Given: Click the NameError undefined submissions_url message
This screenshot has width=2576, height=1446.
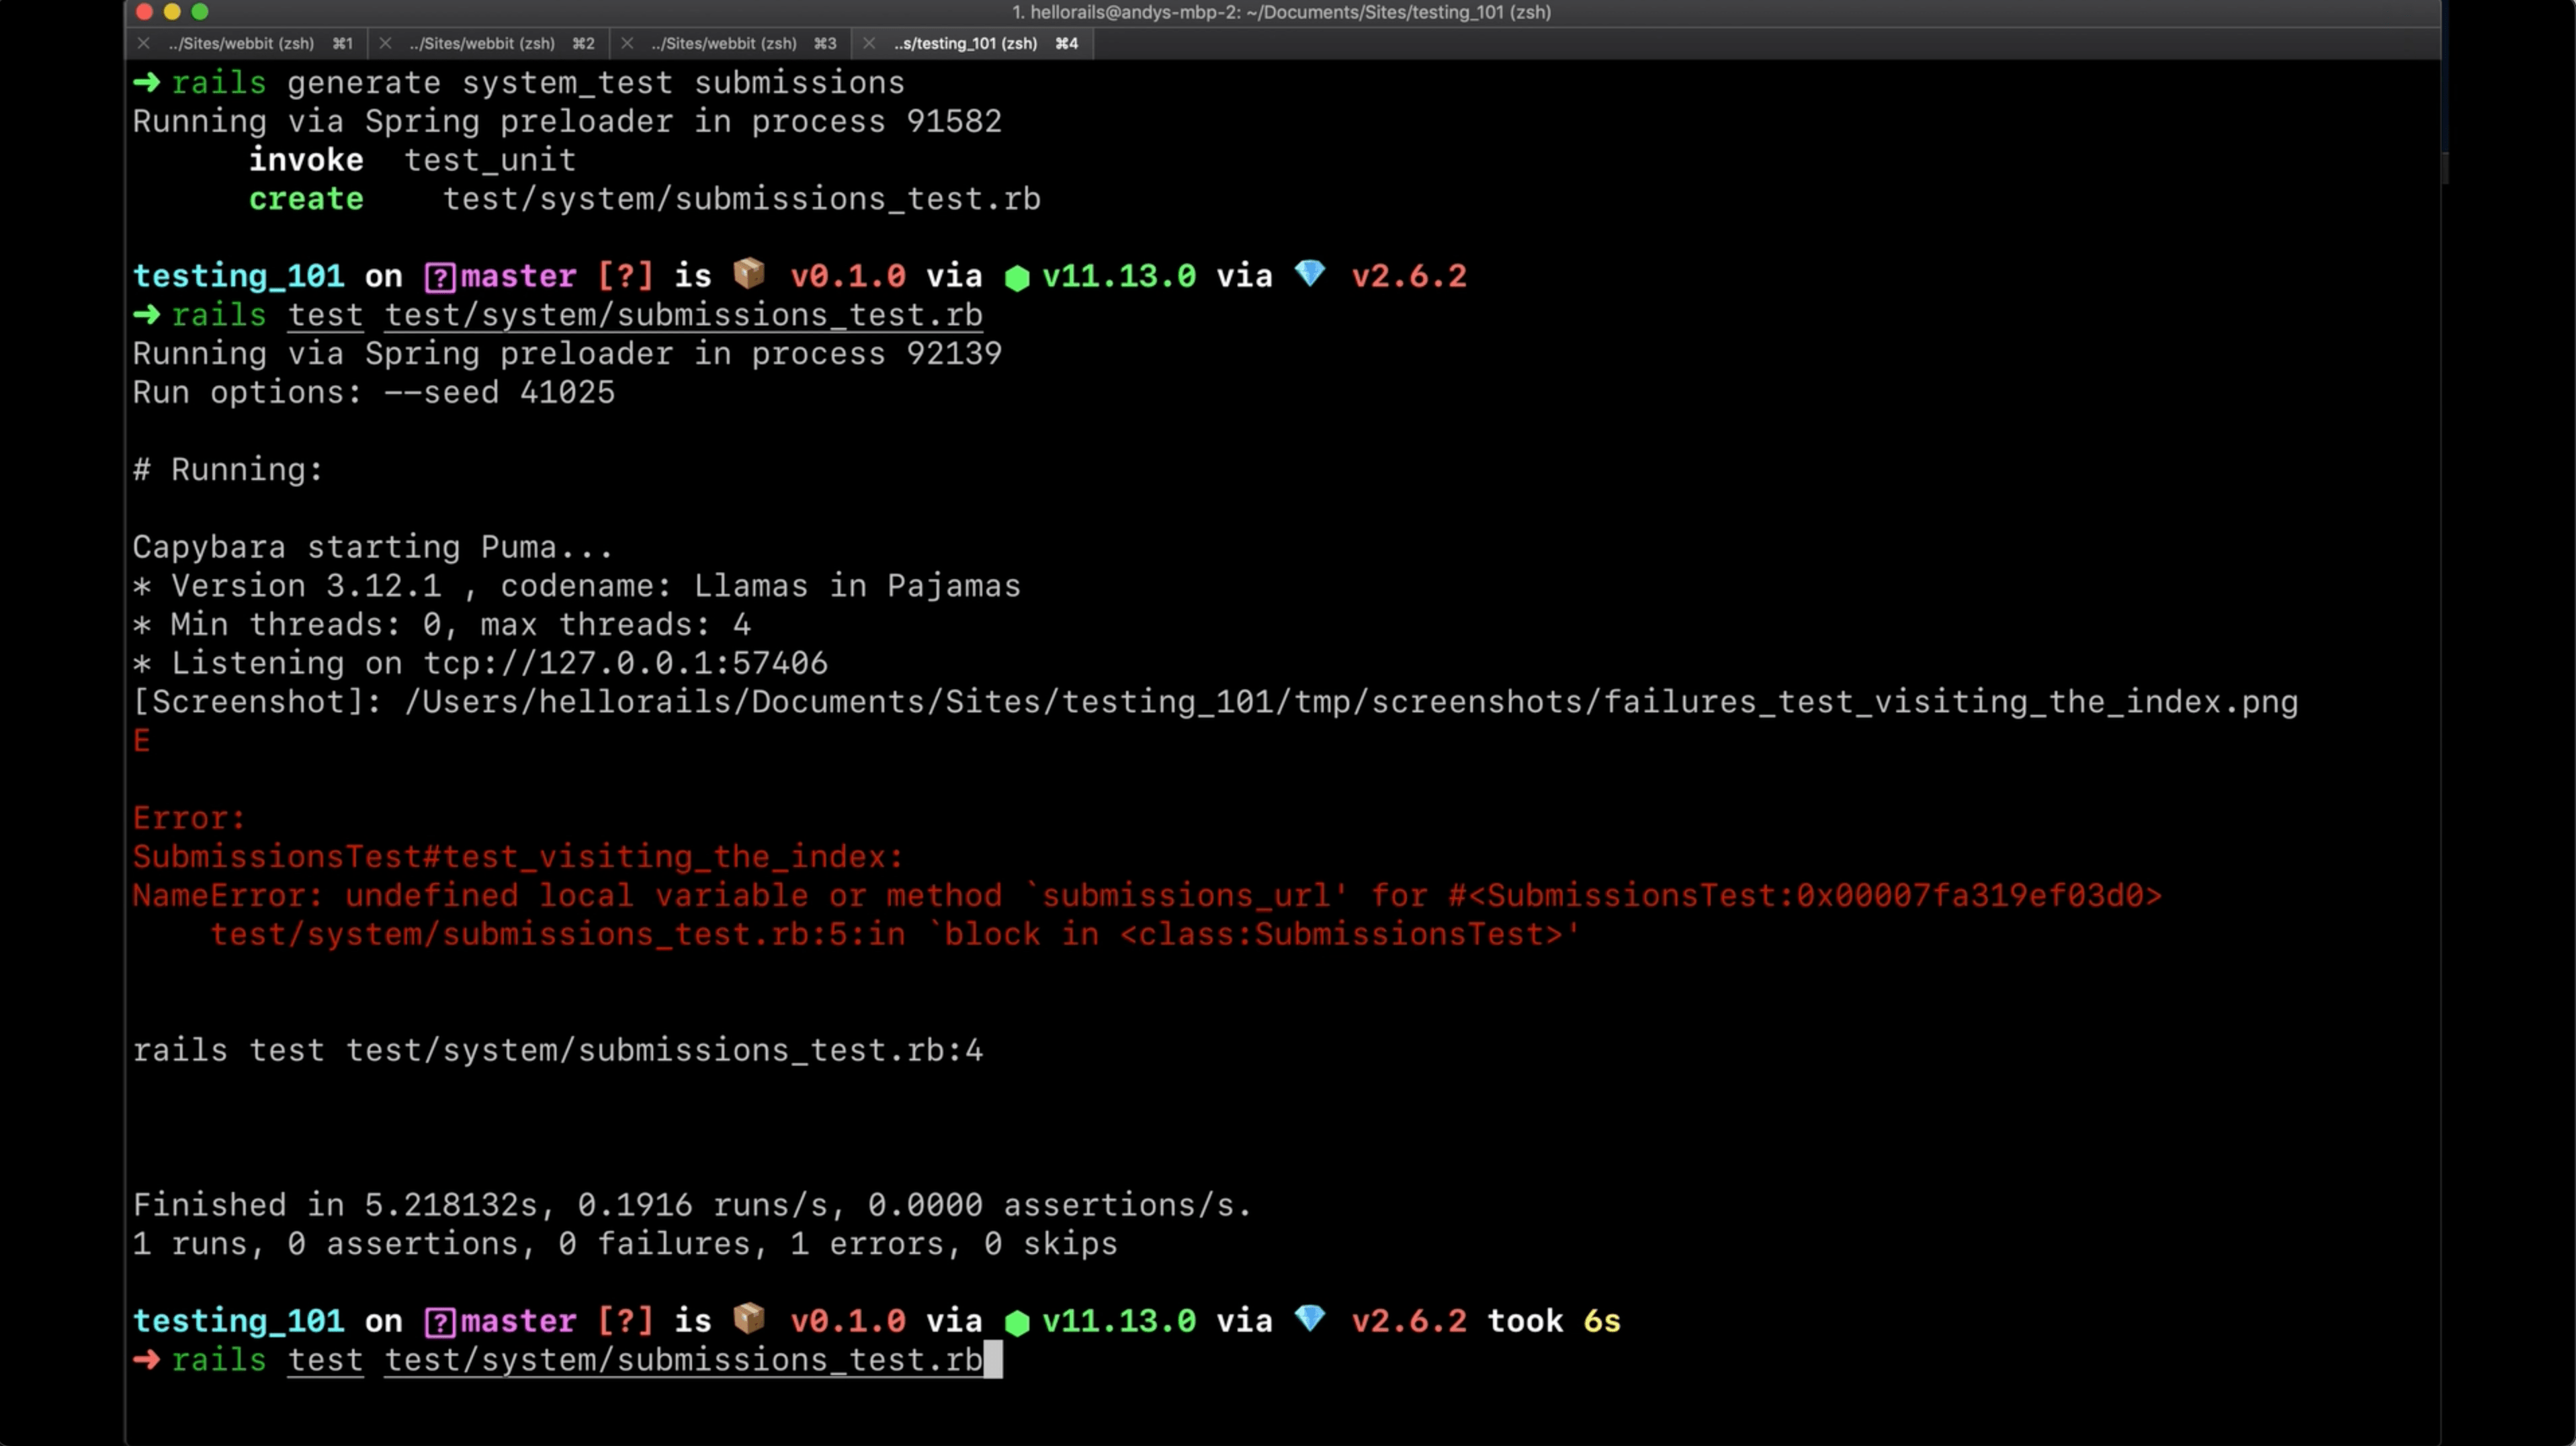Looking at the screenshot, I should 1147,895.
